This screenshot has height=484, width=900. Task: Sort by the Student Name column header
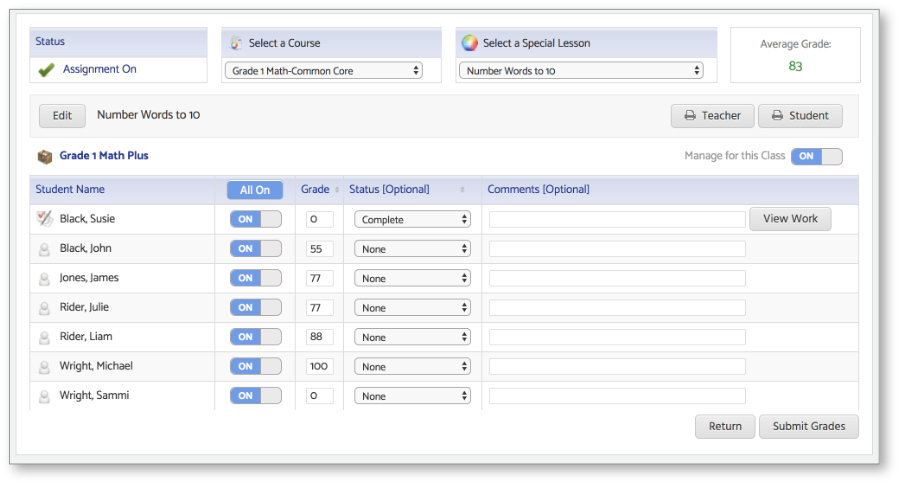[70, 189]
